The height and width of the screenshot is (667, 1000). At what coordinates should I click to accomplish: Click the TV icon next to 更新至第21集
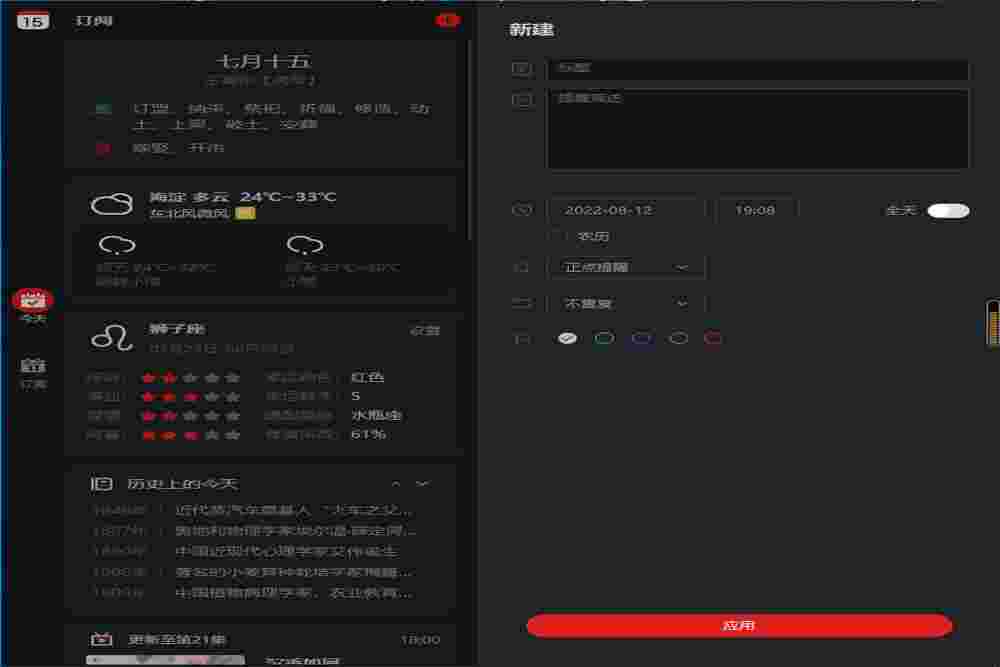coord(101,639)
